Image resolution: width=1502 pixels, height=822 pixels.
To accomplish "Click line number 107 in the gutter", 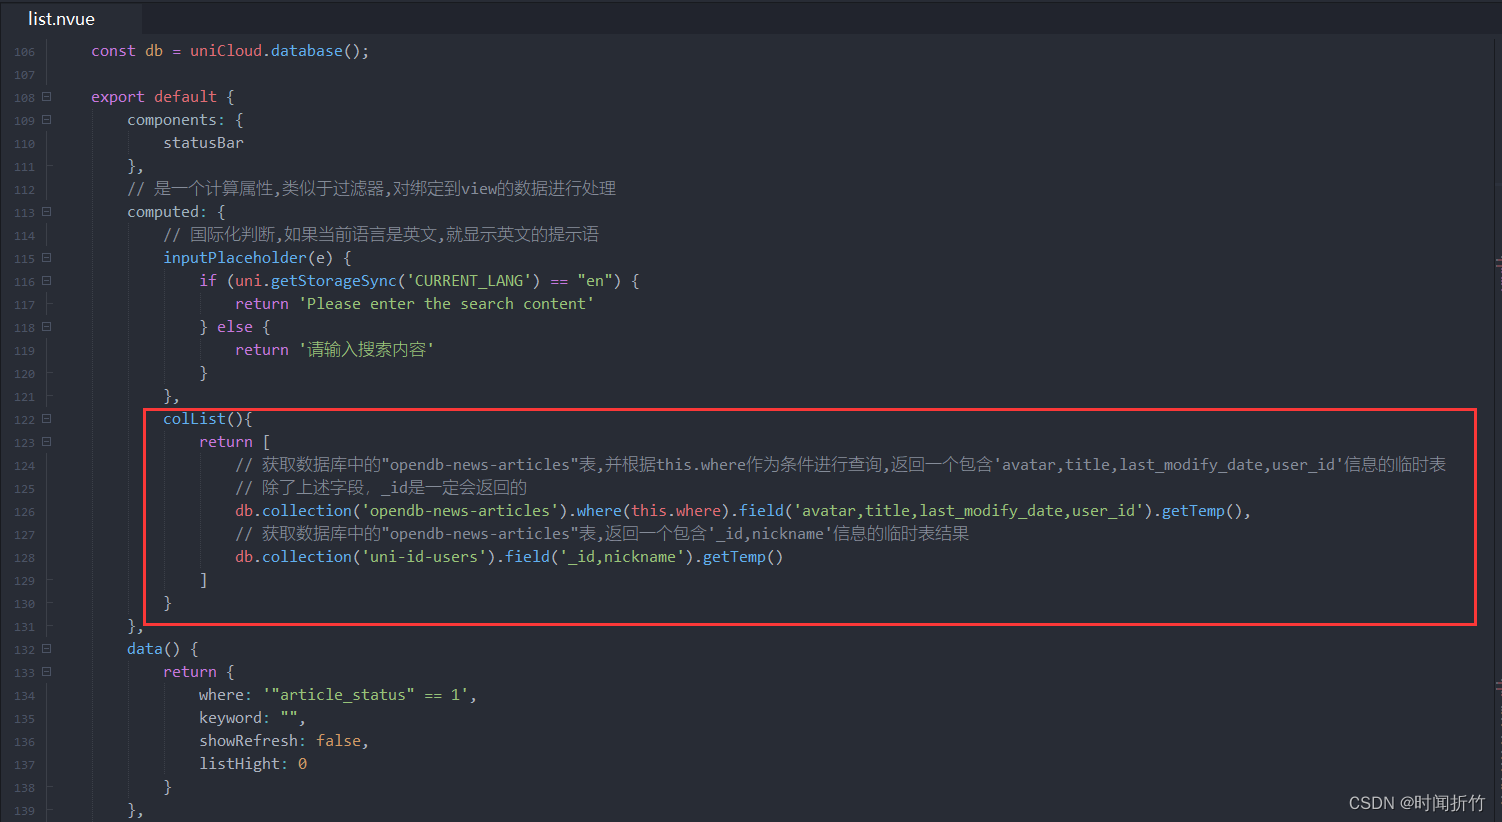I will click(24, 75).
